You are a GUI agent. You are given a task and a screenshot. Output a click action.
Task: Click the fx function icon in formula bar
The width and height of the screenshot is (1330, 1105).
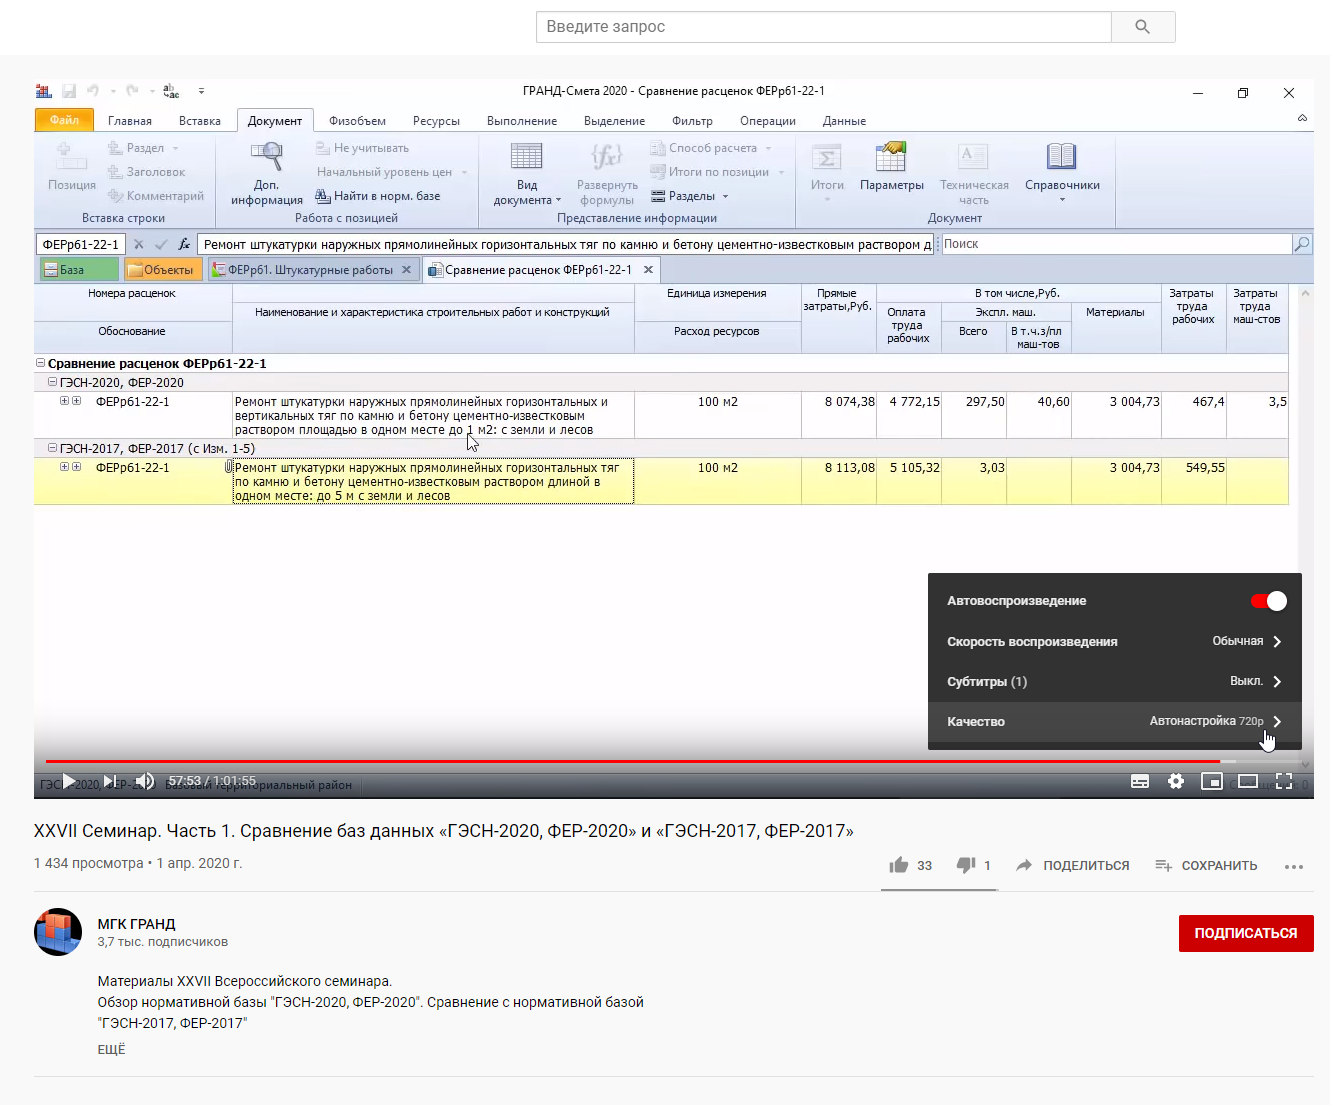(184, 244)
